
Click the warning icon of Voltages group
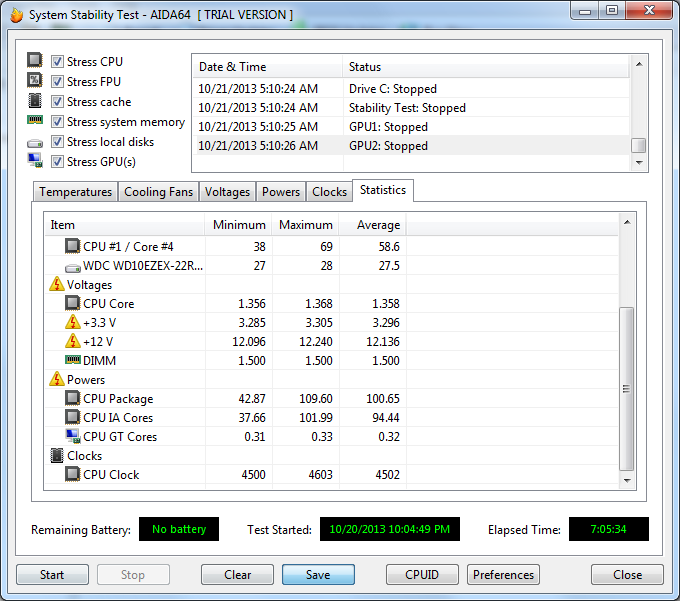coord(56,284)
